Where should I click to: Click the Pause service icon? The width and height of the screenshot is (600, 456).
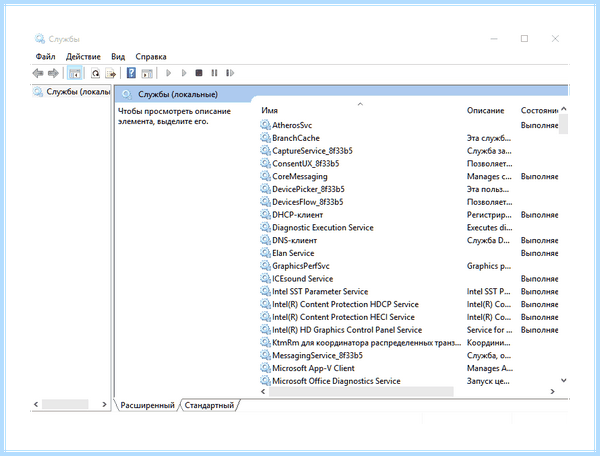(x=214, y=73)
